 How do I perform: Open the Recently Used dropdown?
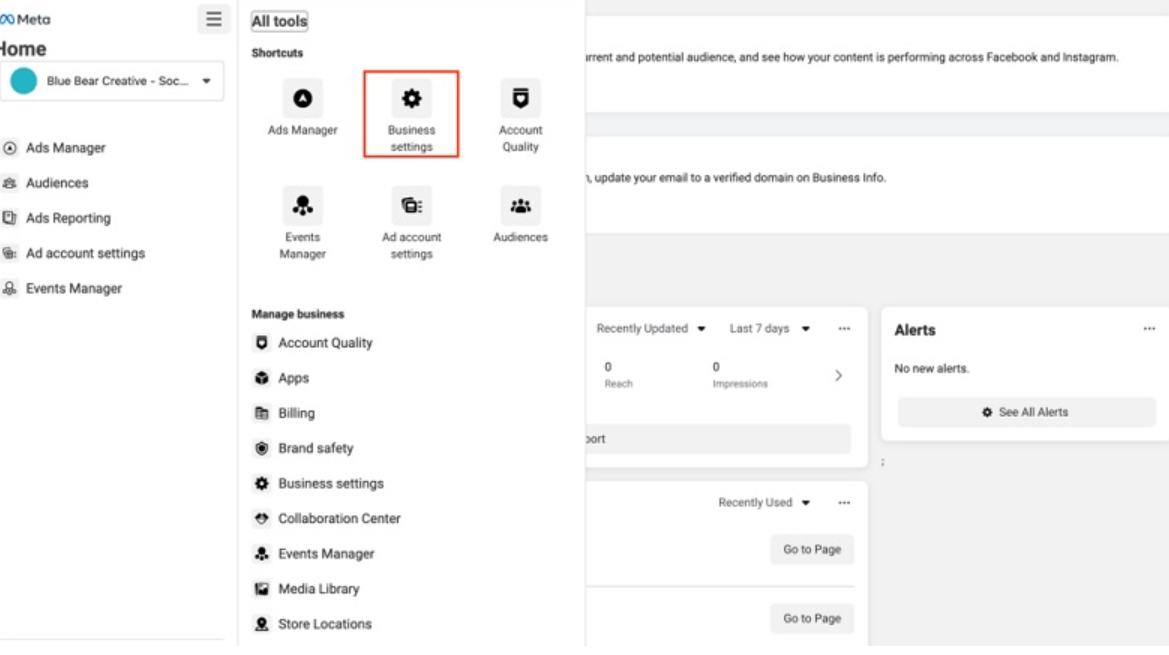764,503
